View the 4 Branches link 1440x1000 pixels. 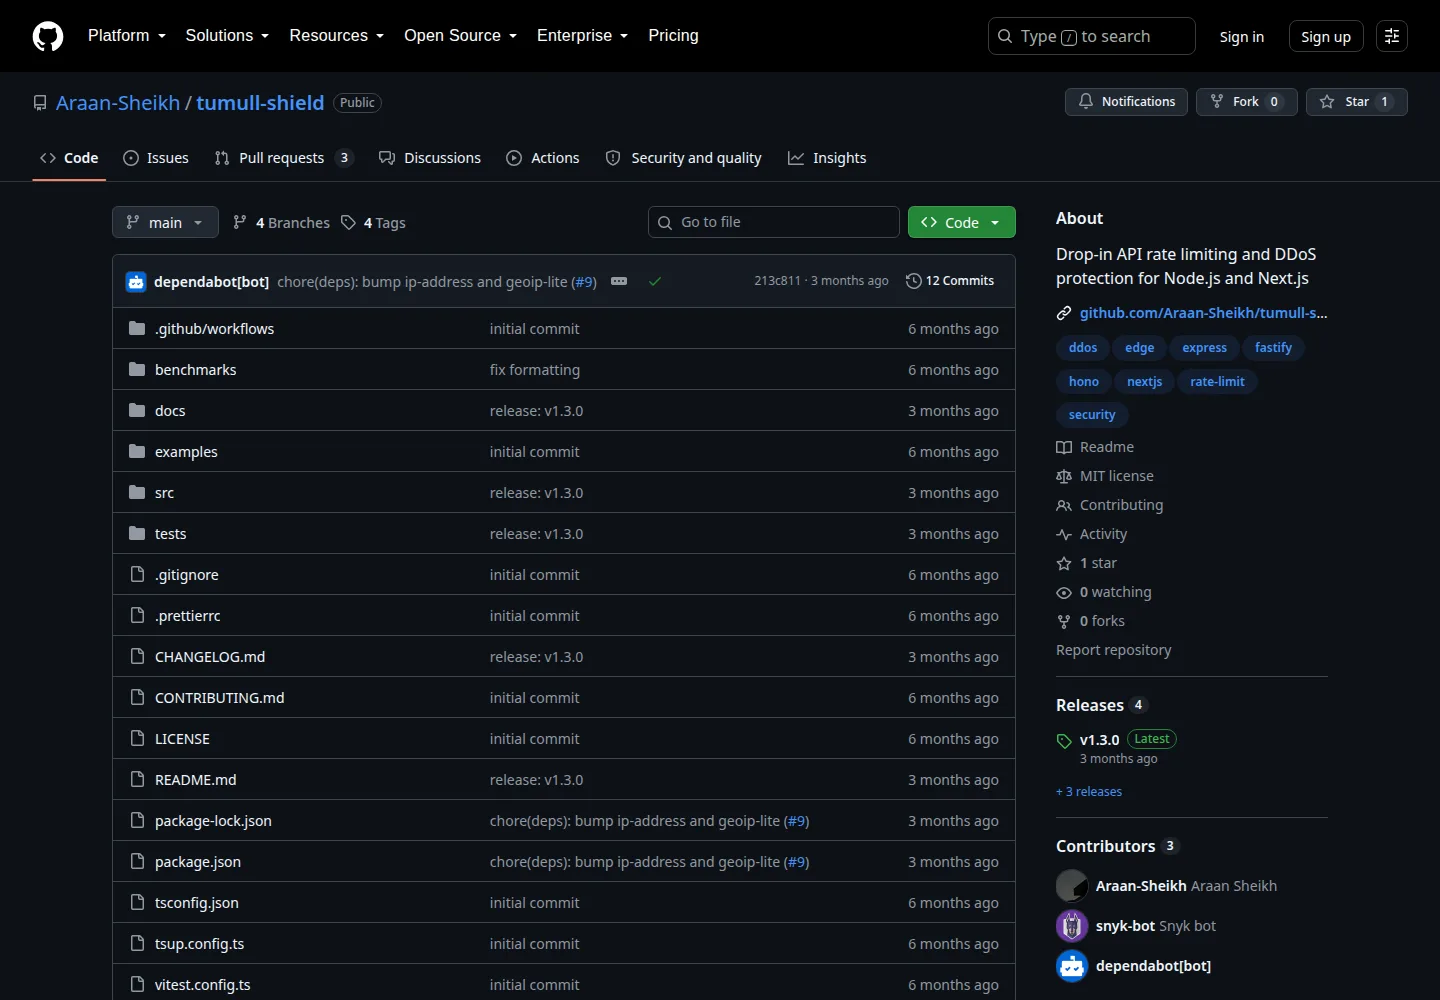point(281,223)
